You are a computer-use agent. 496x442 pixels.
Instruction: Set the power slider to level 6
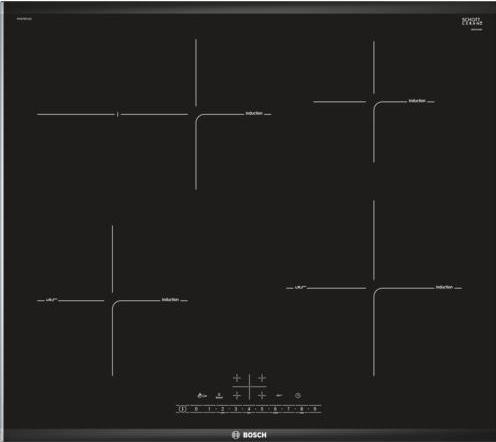275,409
